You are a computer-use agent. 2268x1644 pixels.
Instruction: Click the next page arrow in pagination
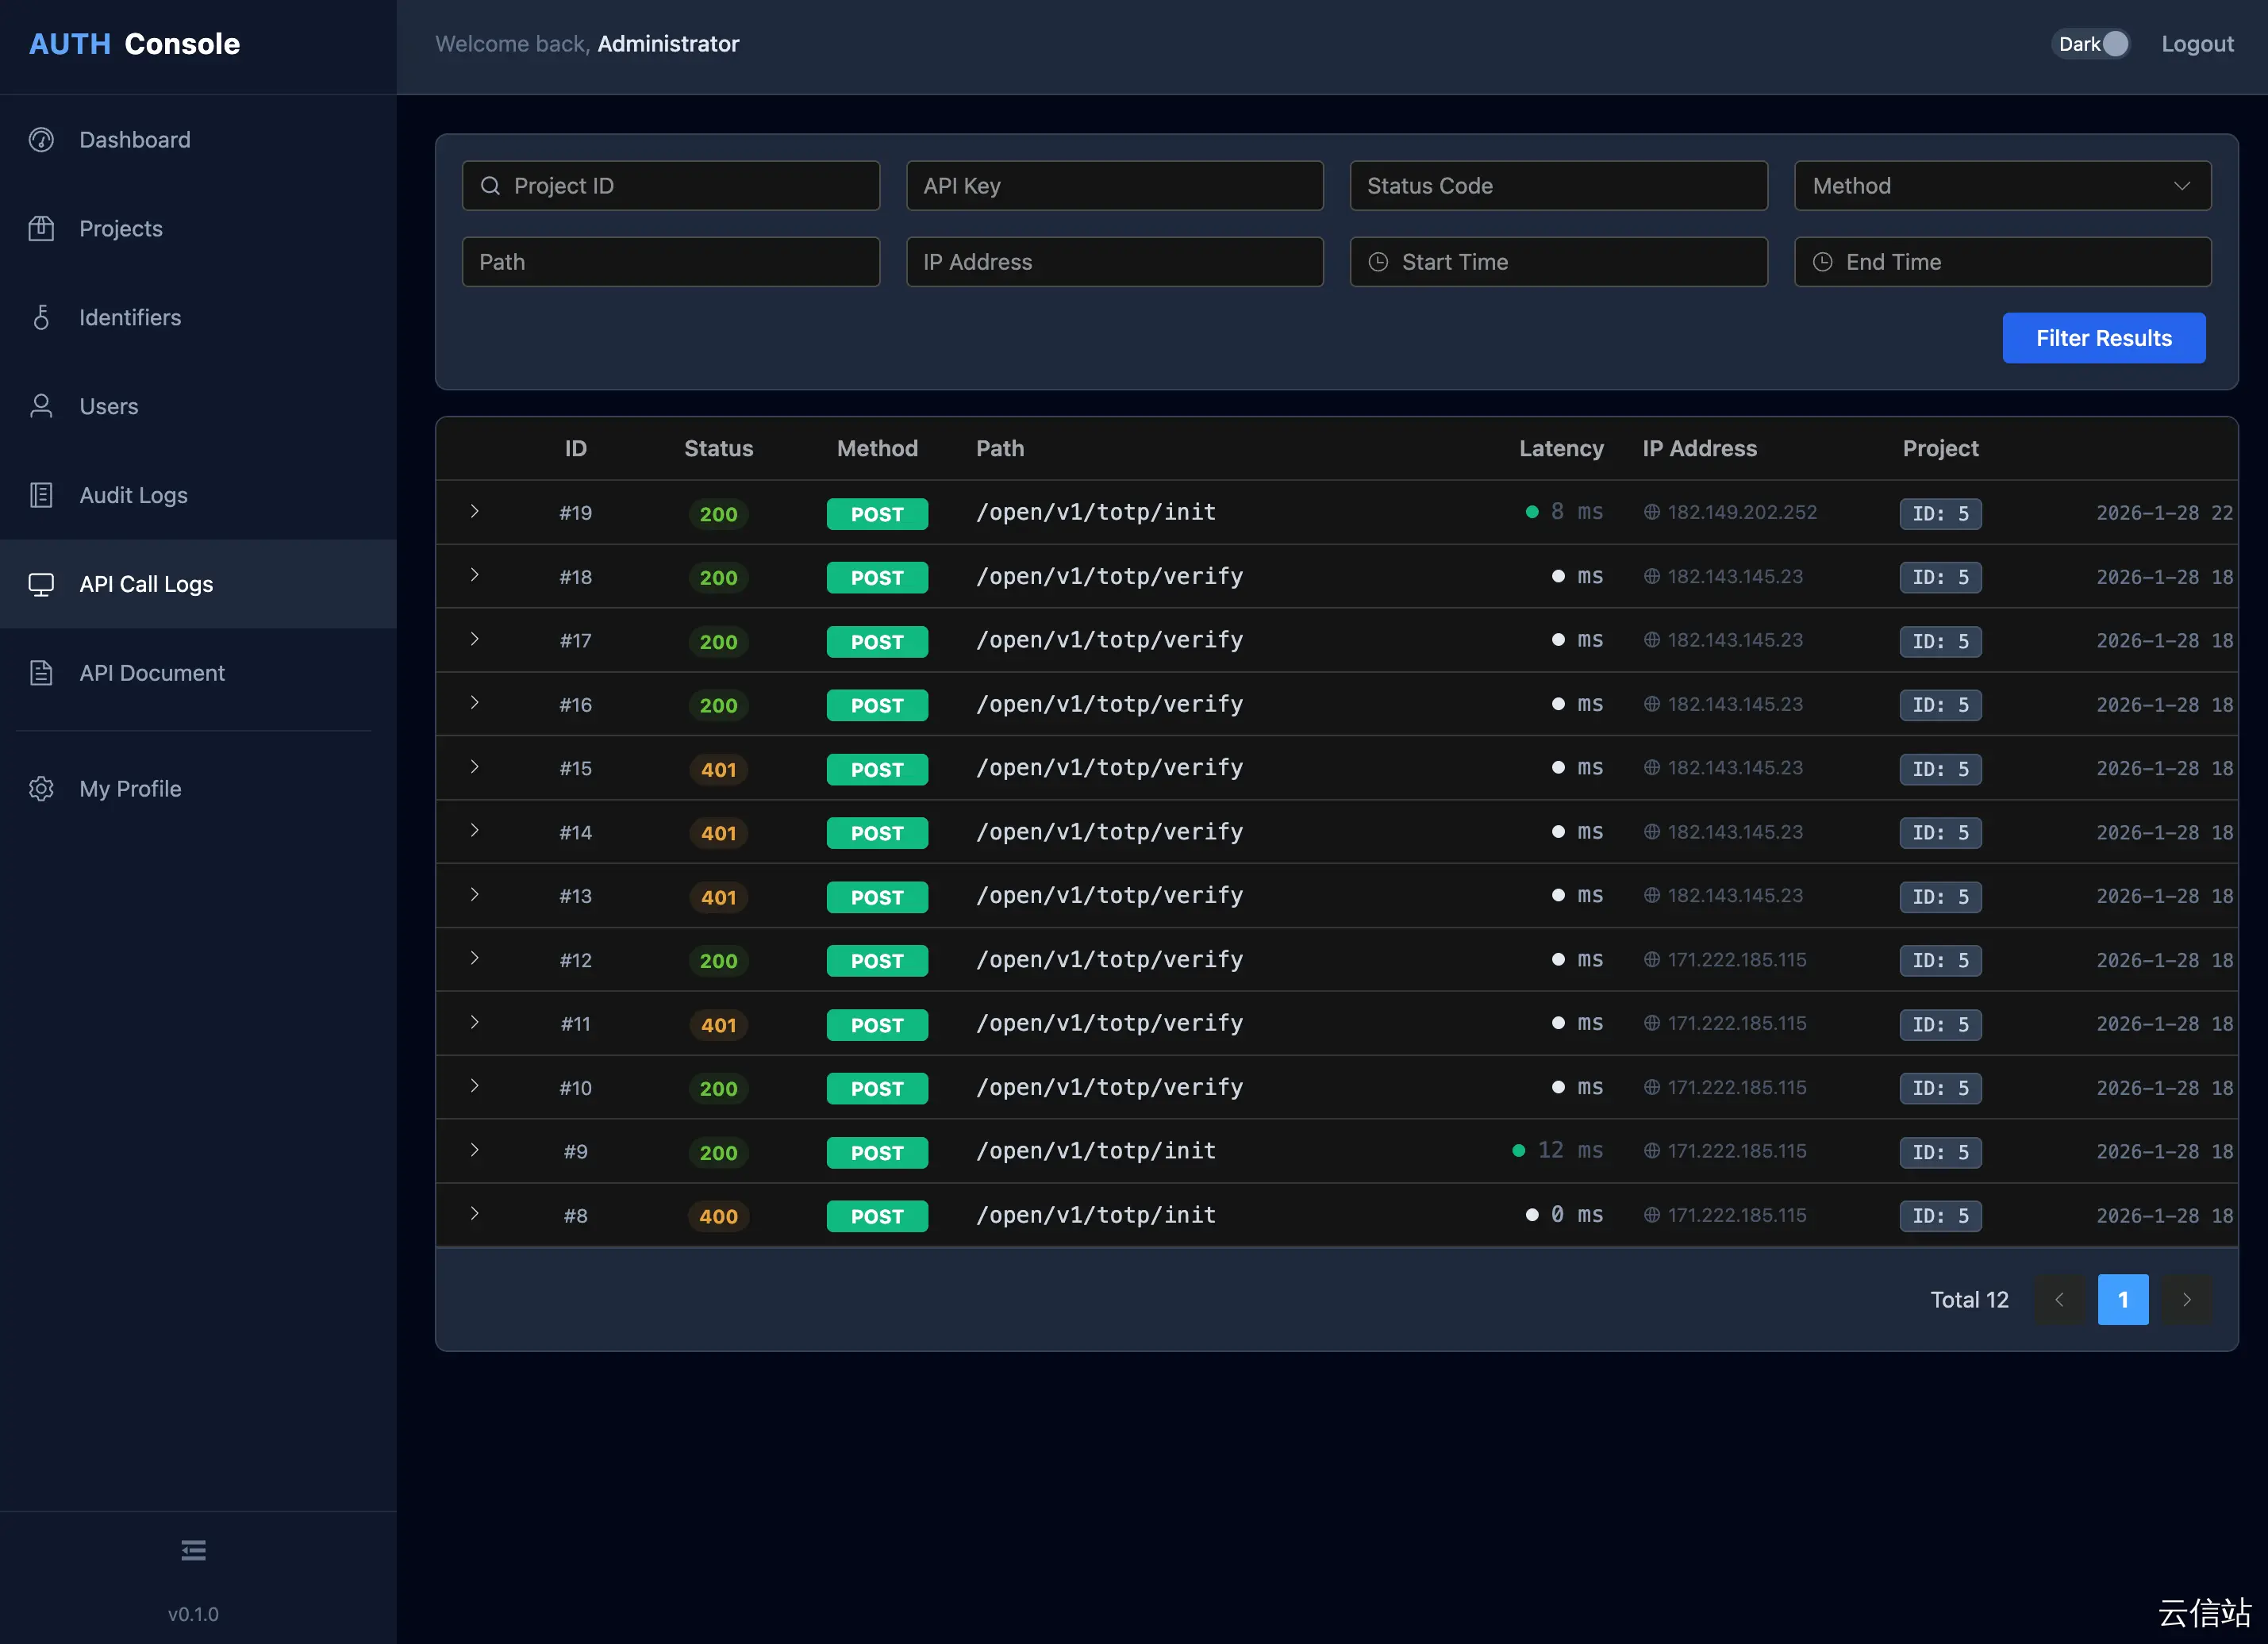coord(2186,1300)
